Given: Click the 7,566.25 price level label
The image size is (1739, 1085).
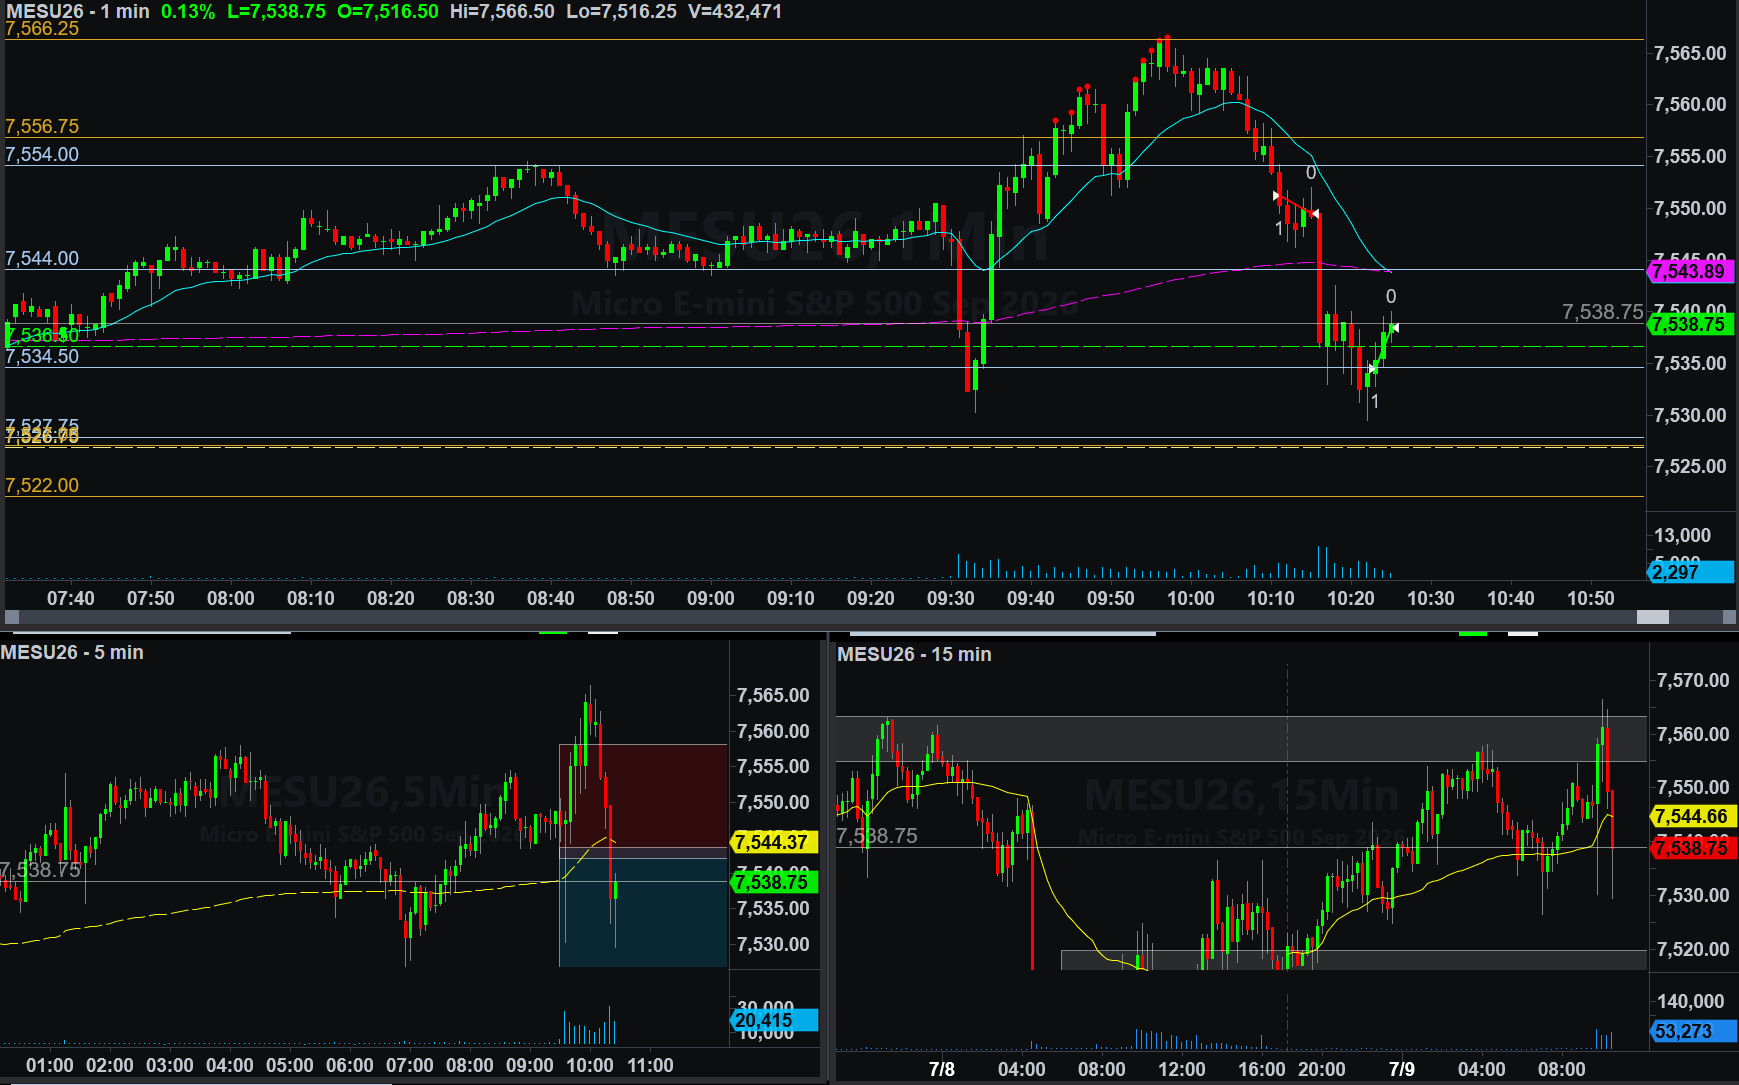Looking at the screenshot, I should click(42, 29).
